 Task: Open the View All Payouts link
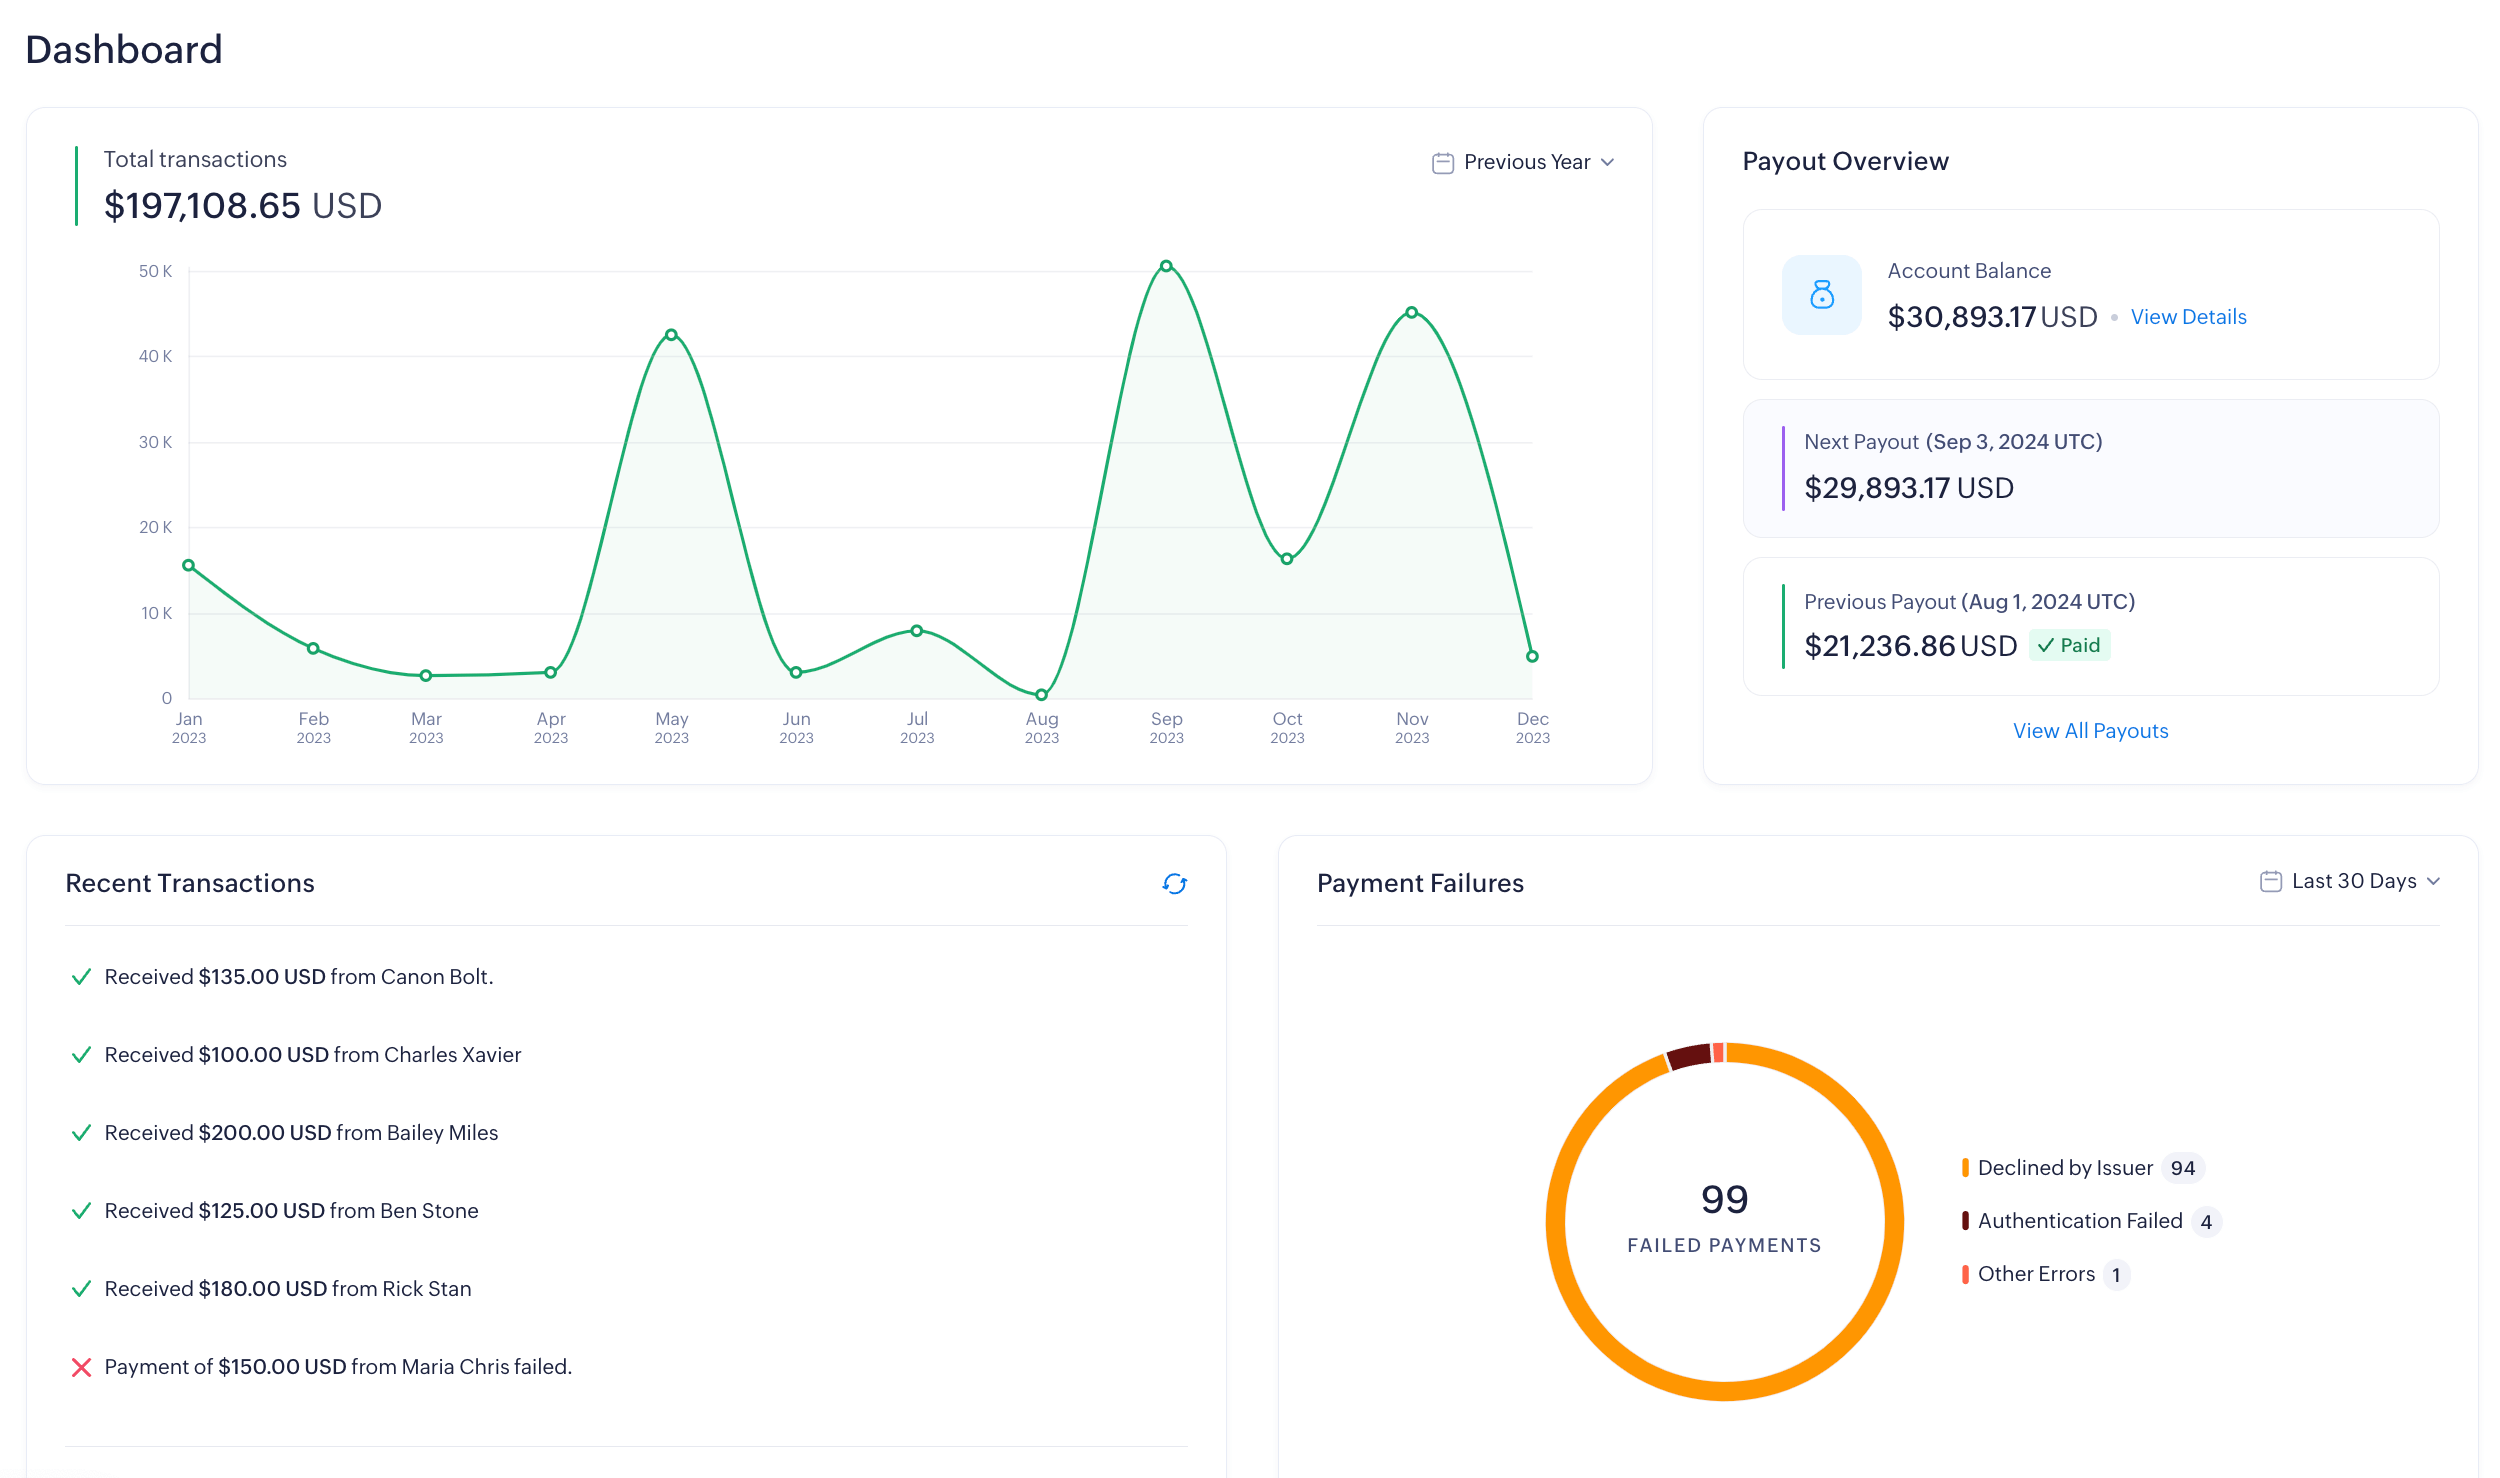pyautogui.click(x=2090, y=731)
